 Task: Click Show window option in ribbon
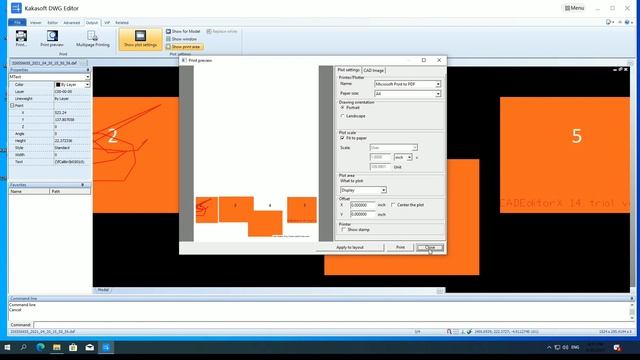(x=181, y=39)
